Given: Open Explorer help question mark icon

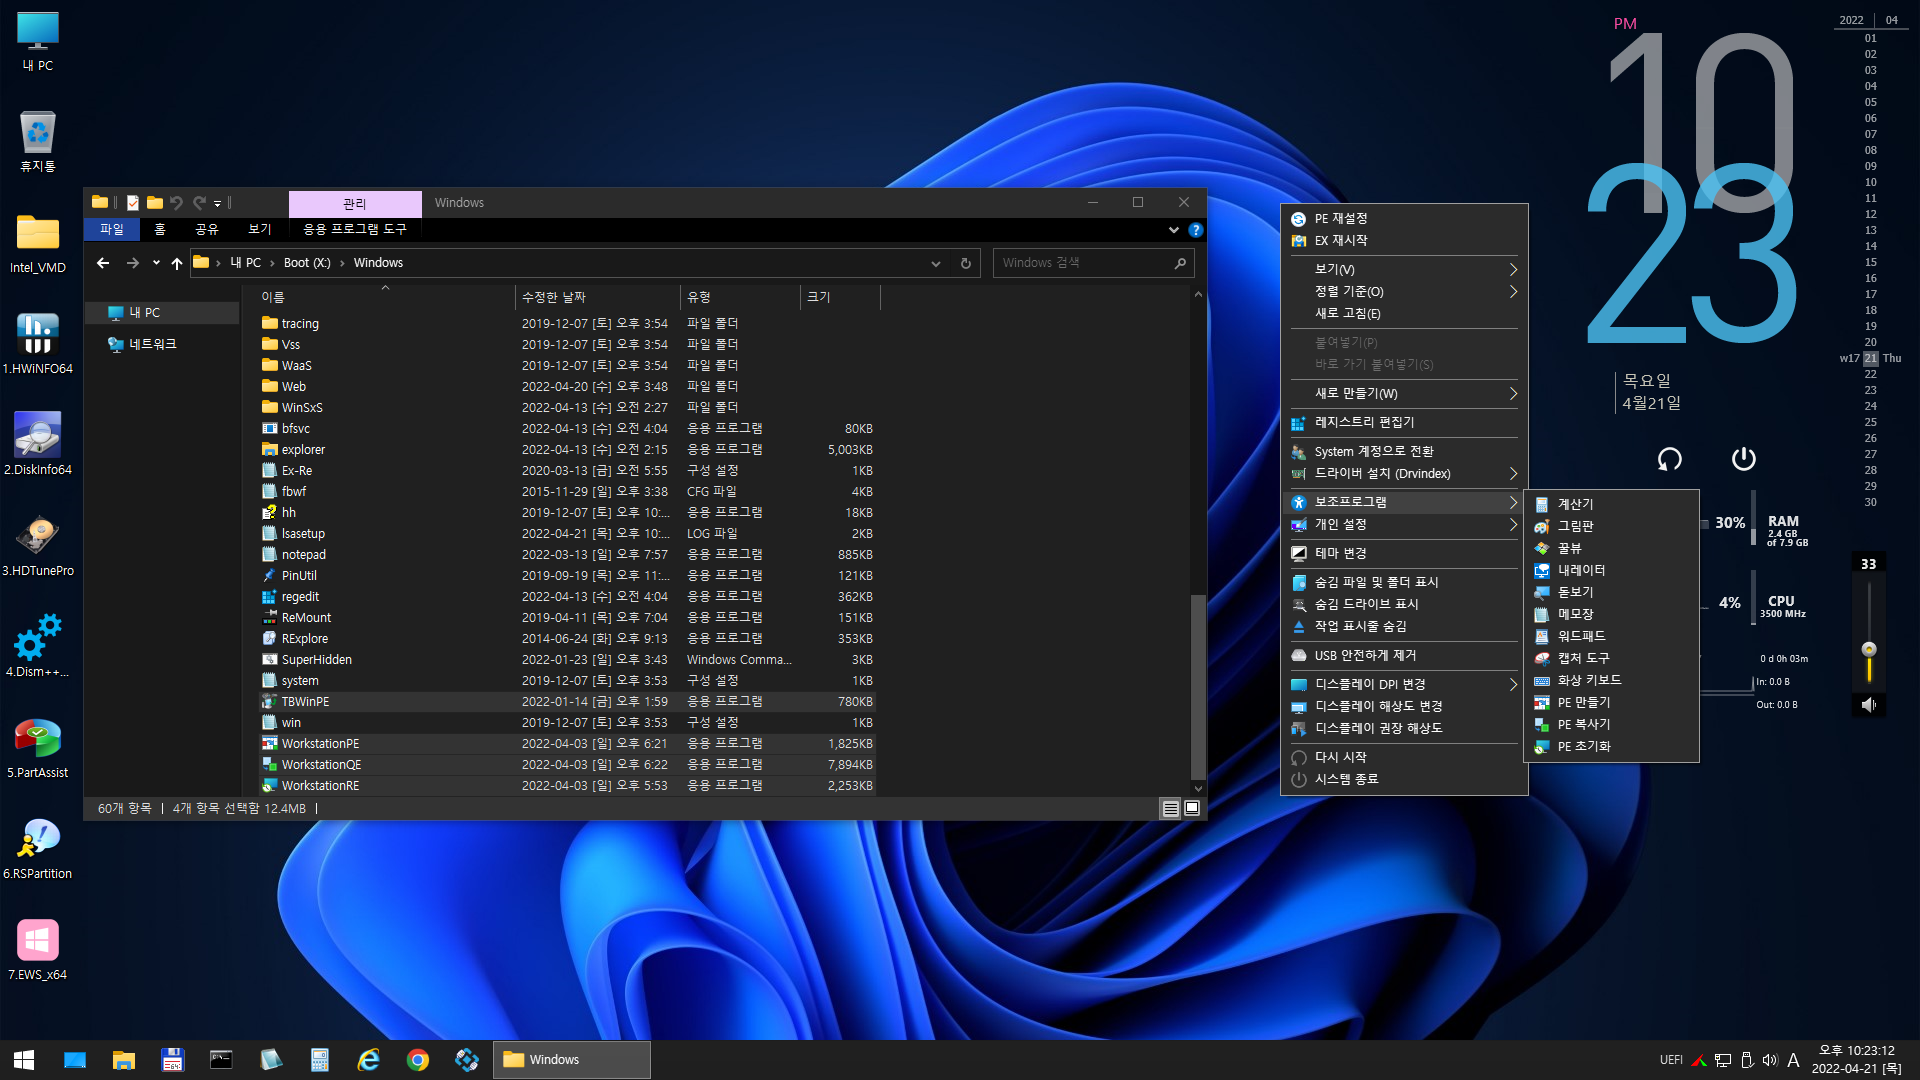Looking at the screenshot, I should pos(1195,230).
